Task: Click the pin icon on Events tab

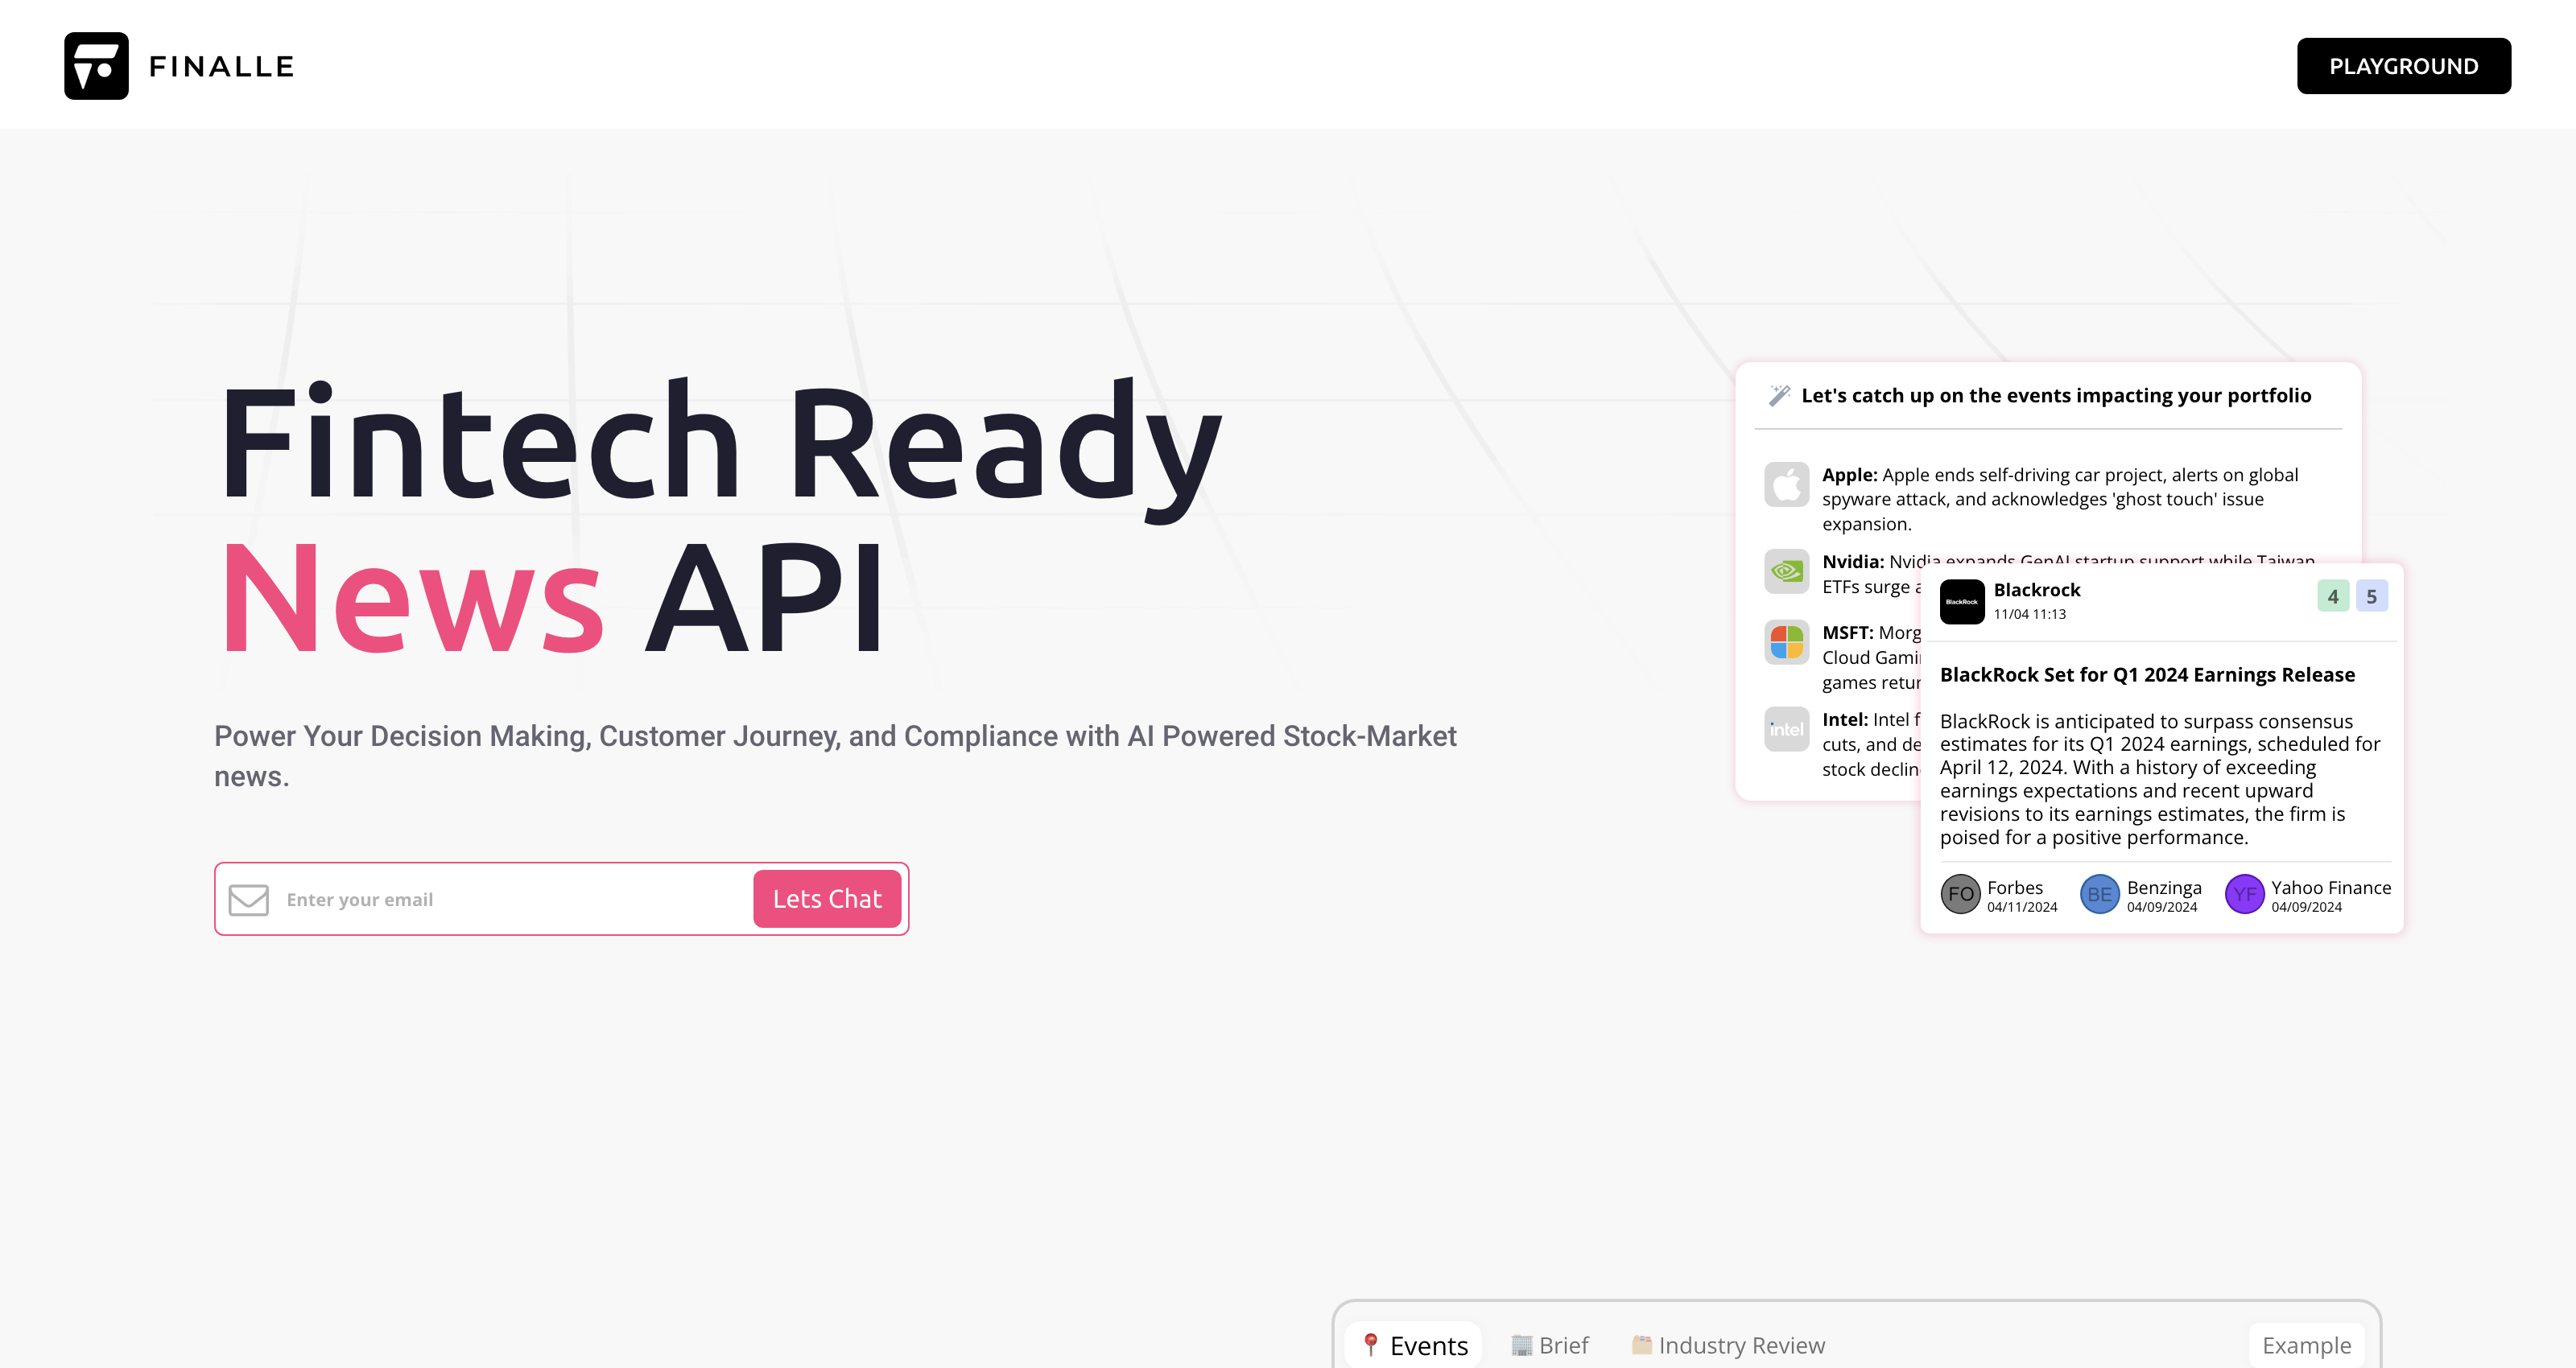Action: 1371,1344
